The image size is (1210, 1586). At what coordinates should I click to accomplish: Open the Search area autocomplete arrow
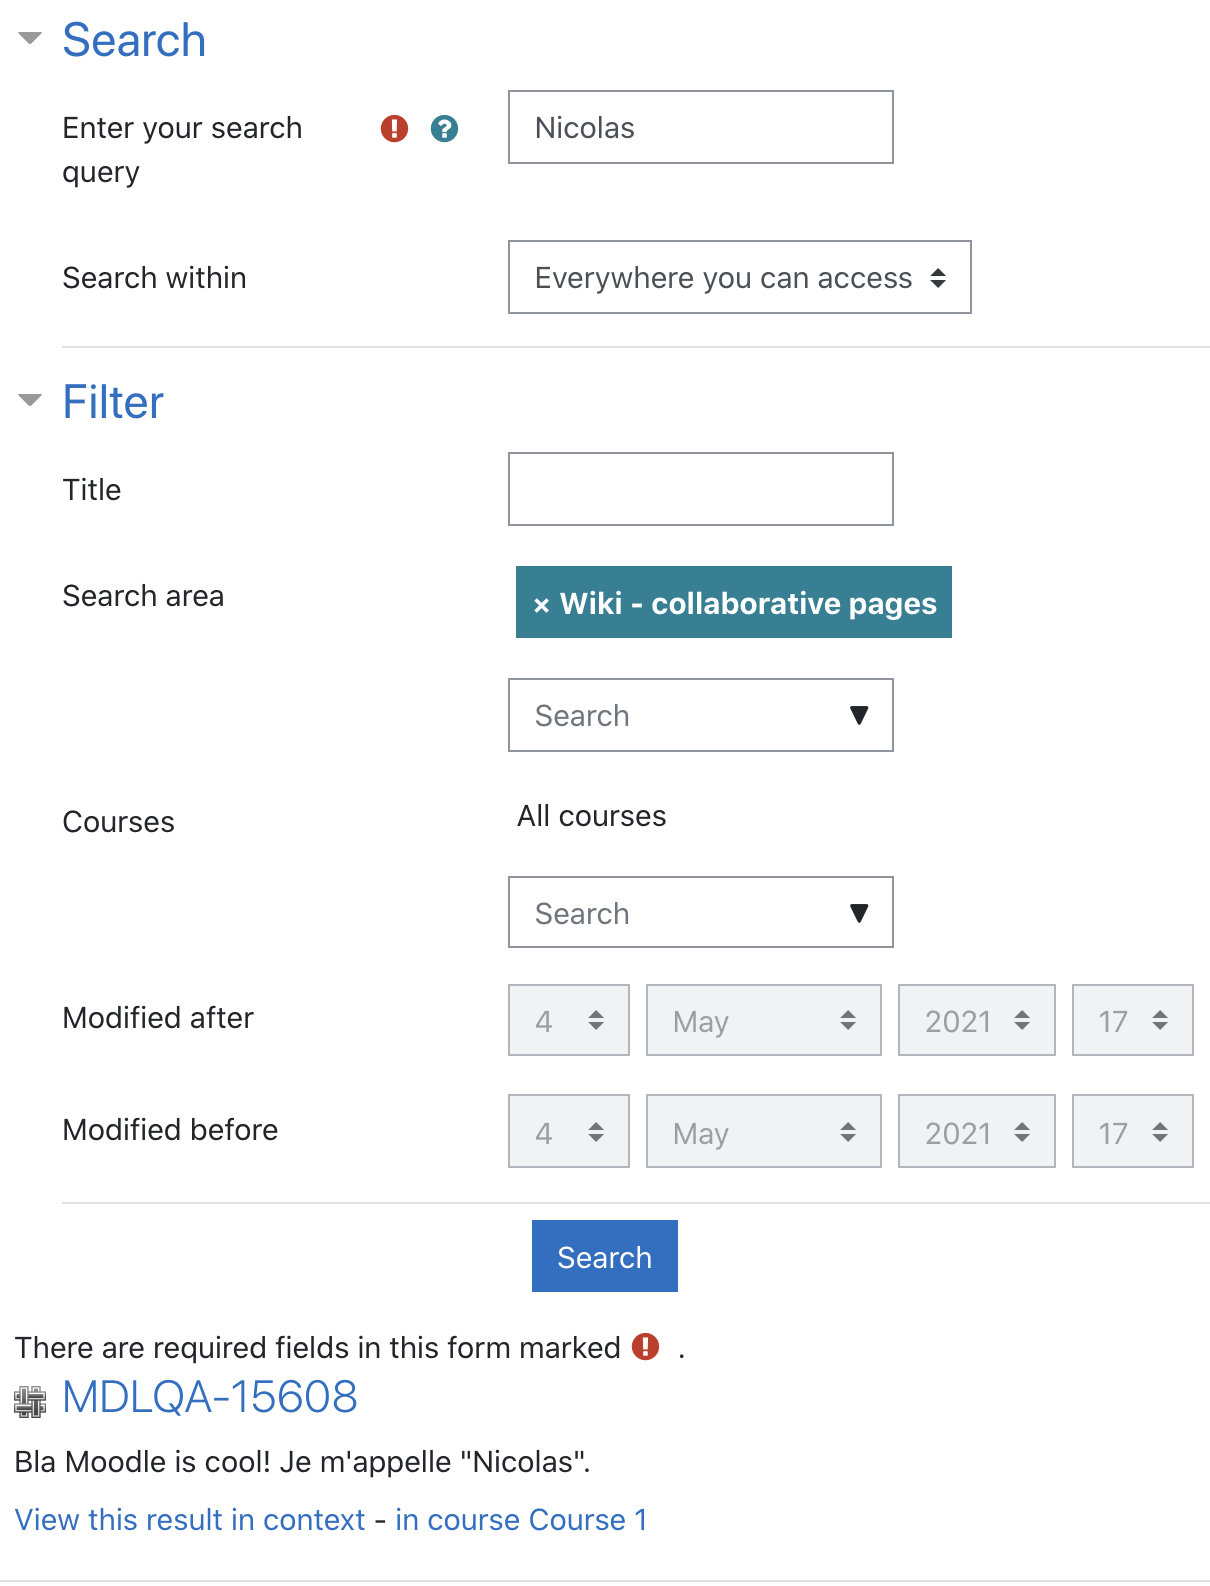[858, 715]
